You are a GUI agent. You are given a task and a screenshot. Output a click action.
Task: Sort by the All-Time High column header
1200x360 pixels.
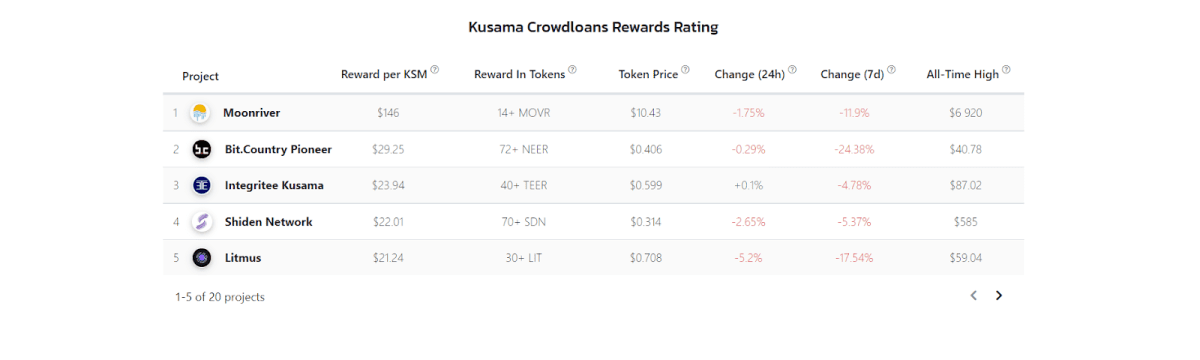pyautogui.click(x=962, y=75)
